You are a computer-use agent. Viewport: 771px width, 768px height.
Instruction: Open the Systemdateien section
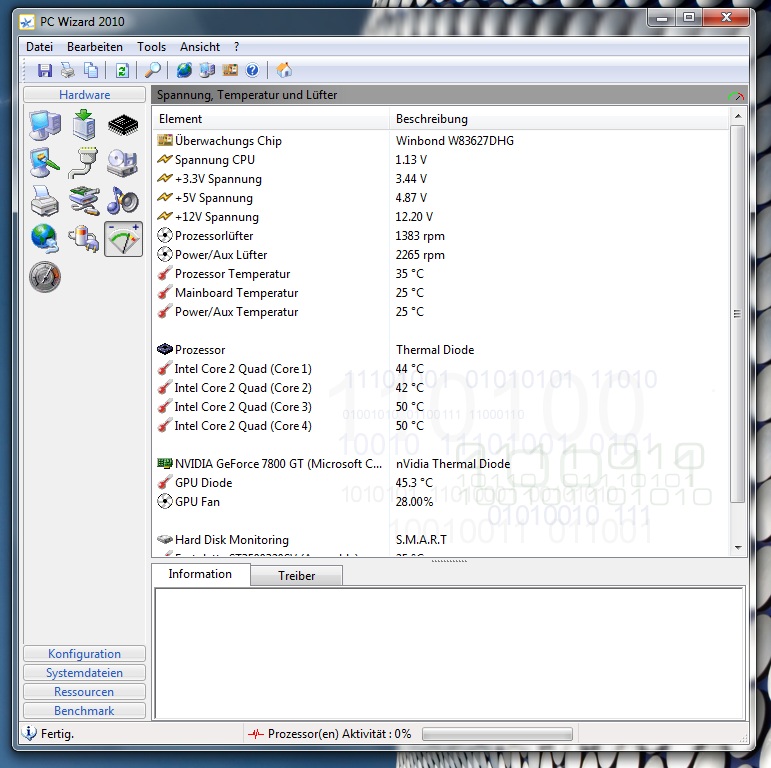pos(85,673)
